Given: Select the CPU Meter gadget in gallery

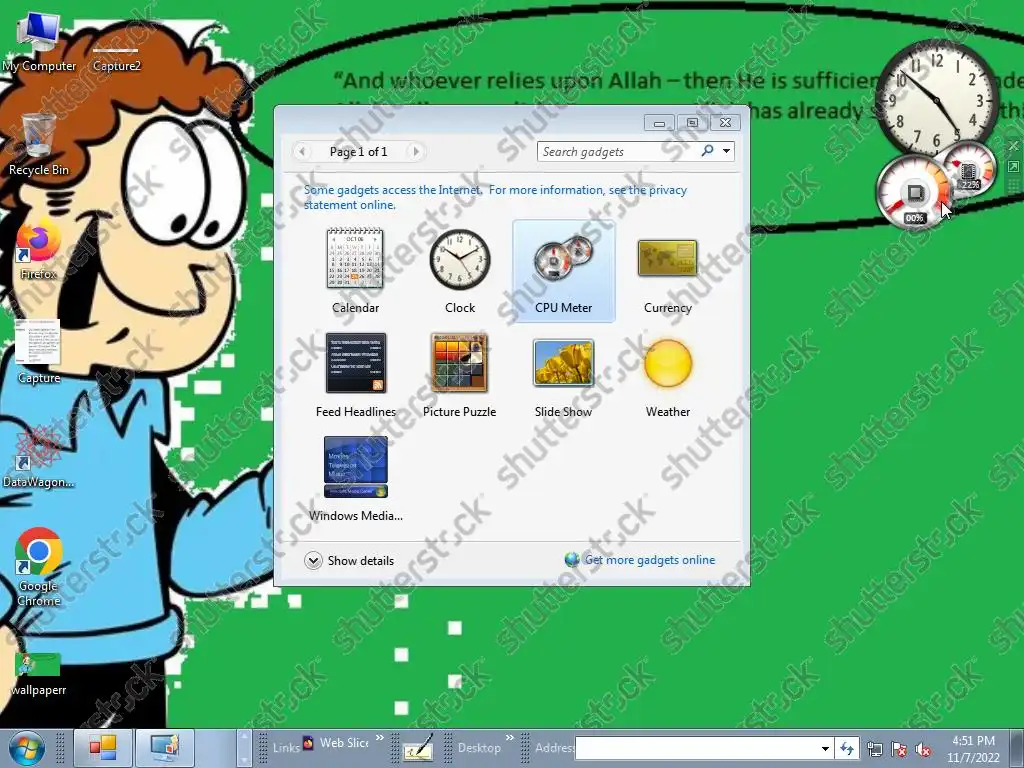Looking at the screenshot, I should pyautogui.click(x=564, y=270).
